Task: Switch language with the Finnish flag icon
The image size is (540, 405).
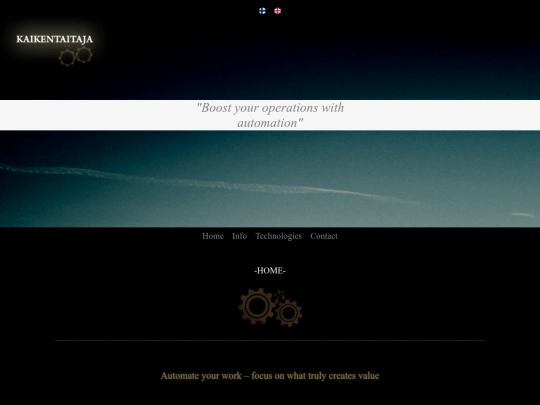Action: coord(262,11)
